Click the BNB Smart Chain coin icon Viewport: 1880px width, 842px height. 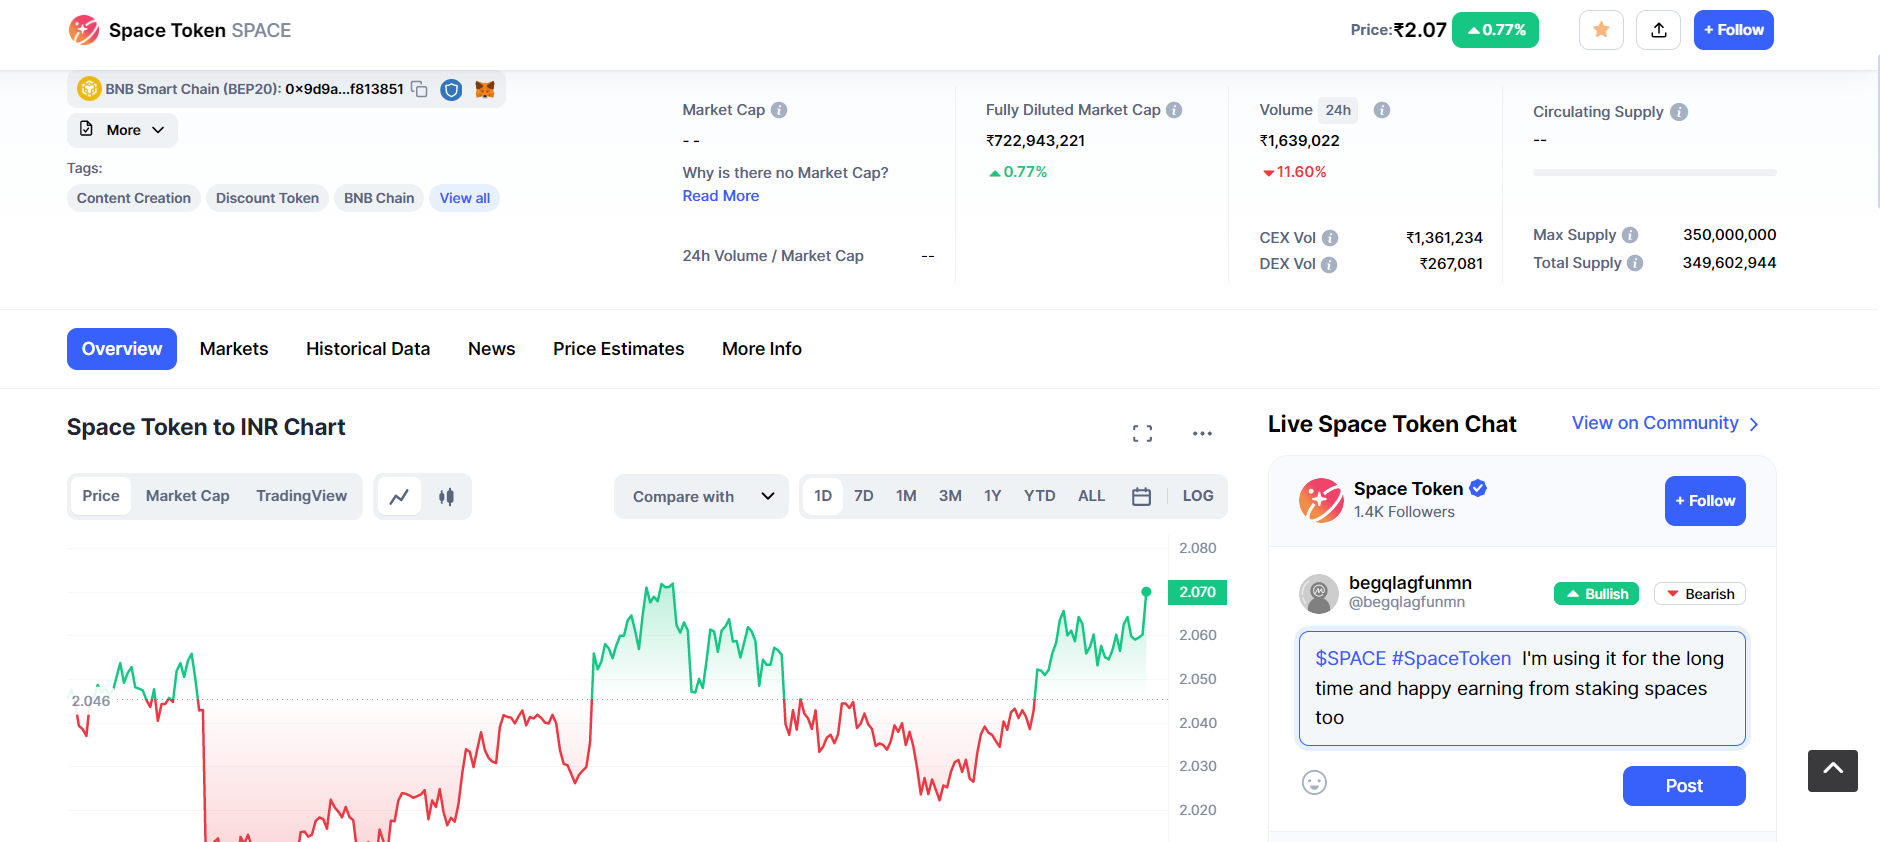click(89, 89)
